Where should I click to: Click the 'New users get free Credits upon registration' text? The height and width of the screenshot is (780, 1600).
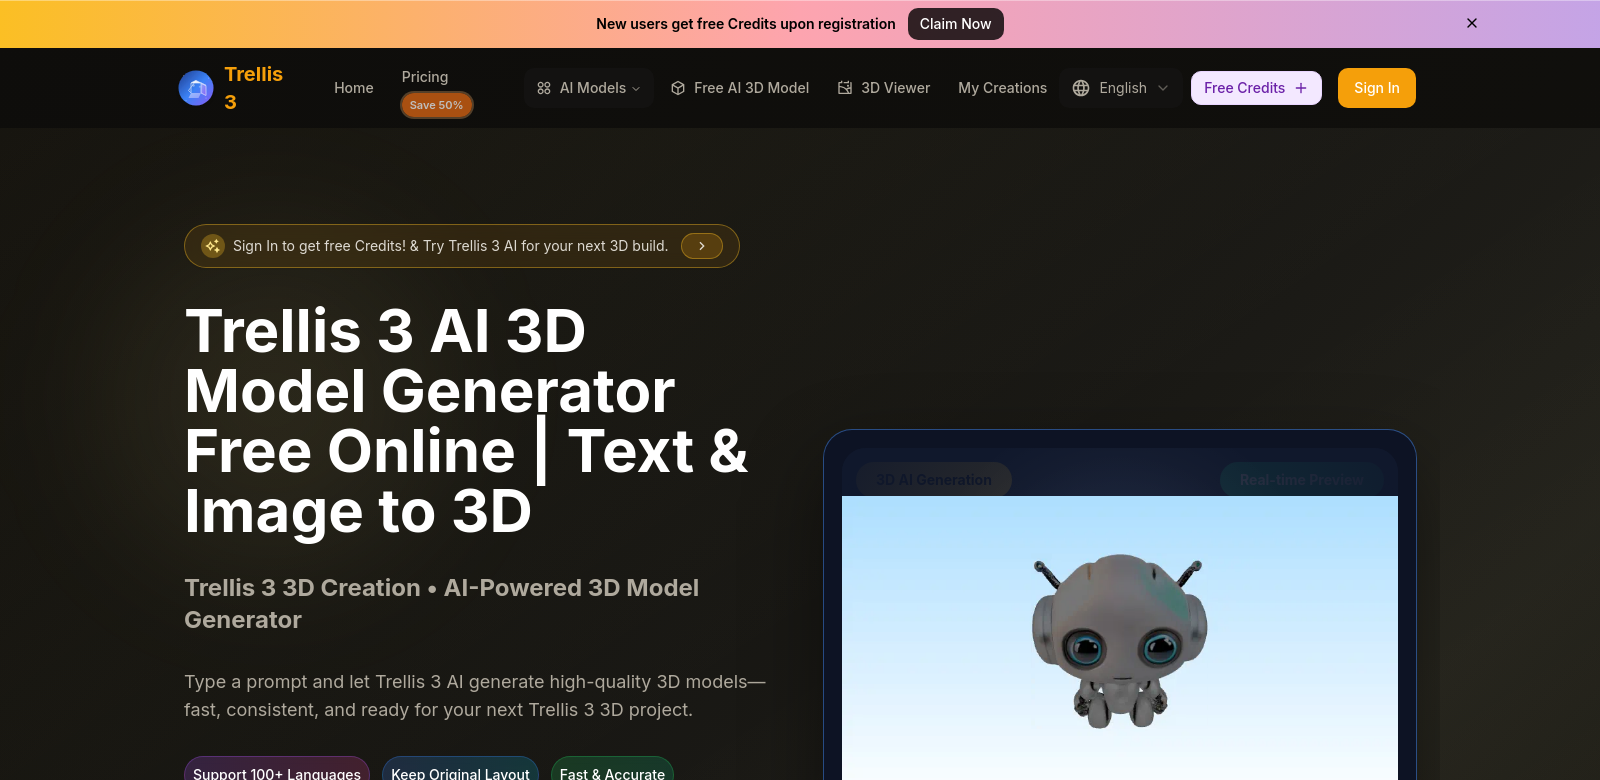pos(746,24)
